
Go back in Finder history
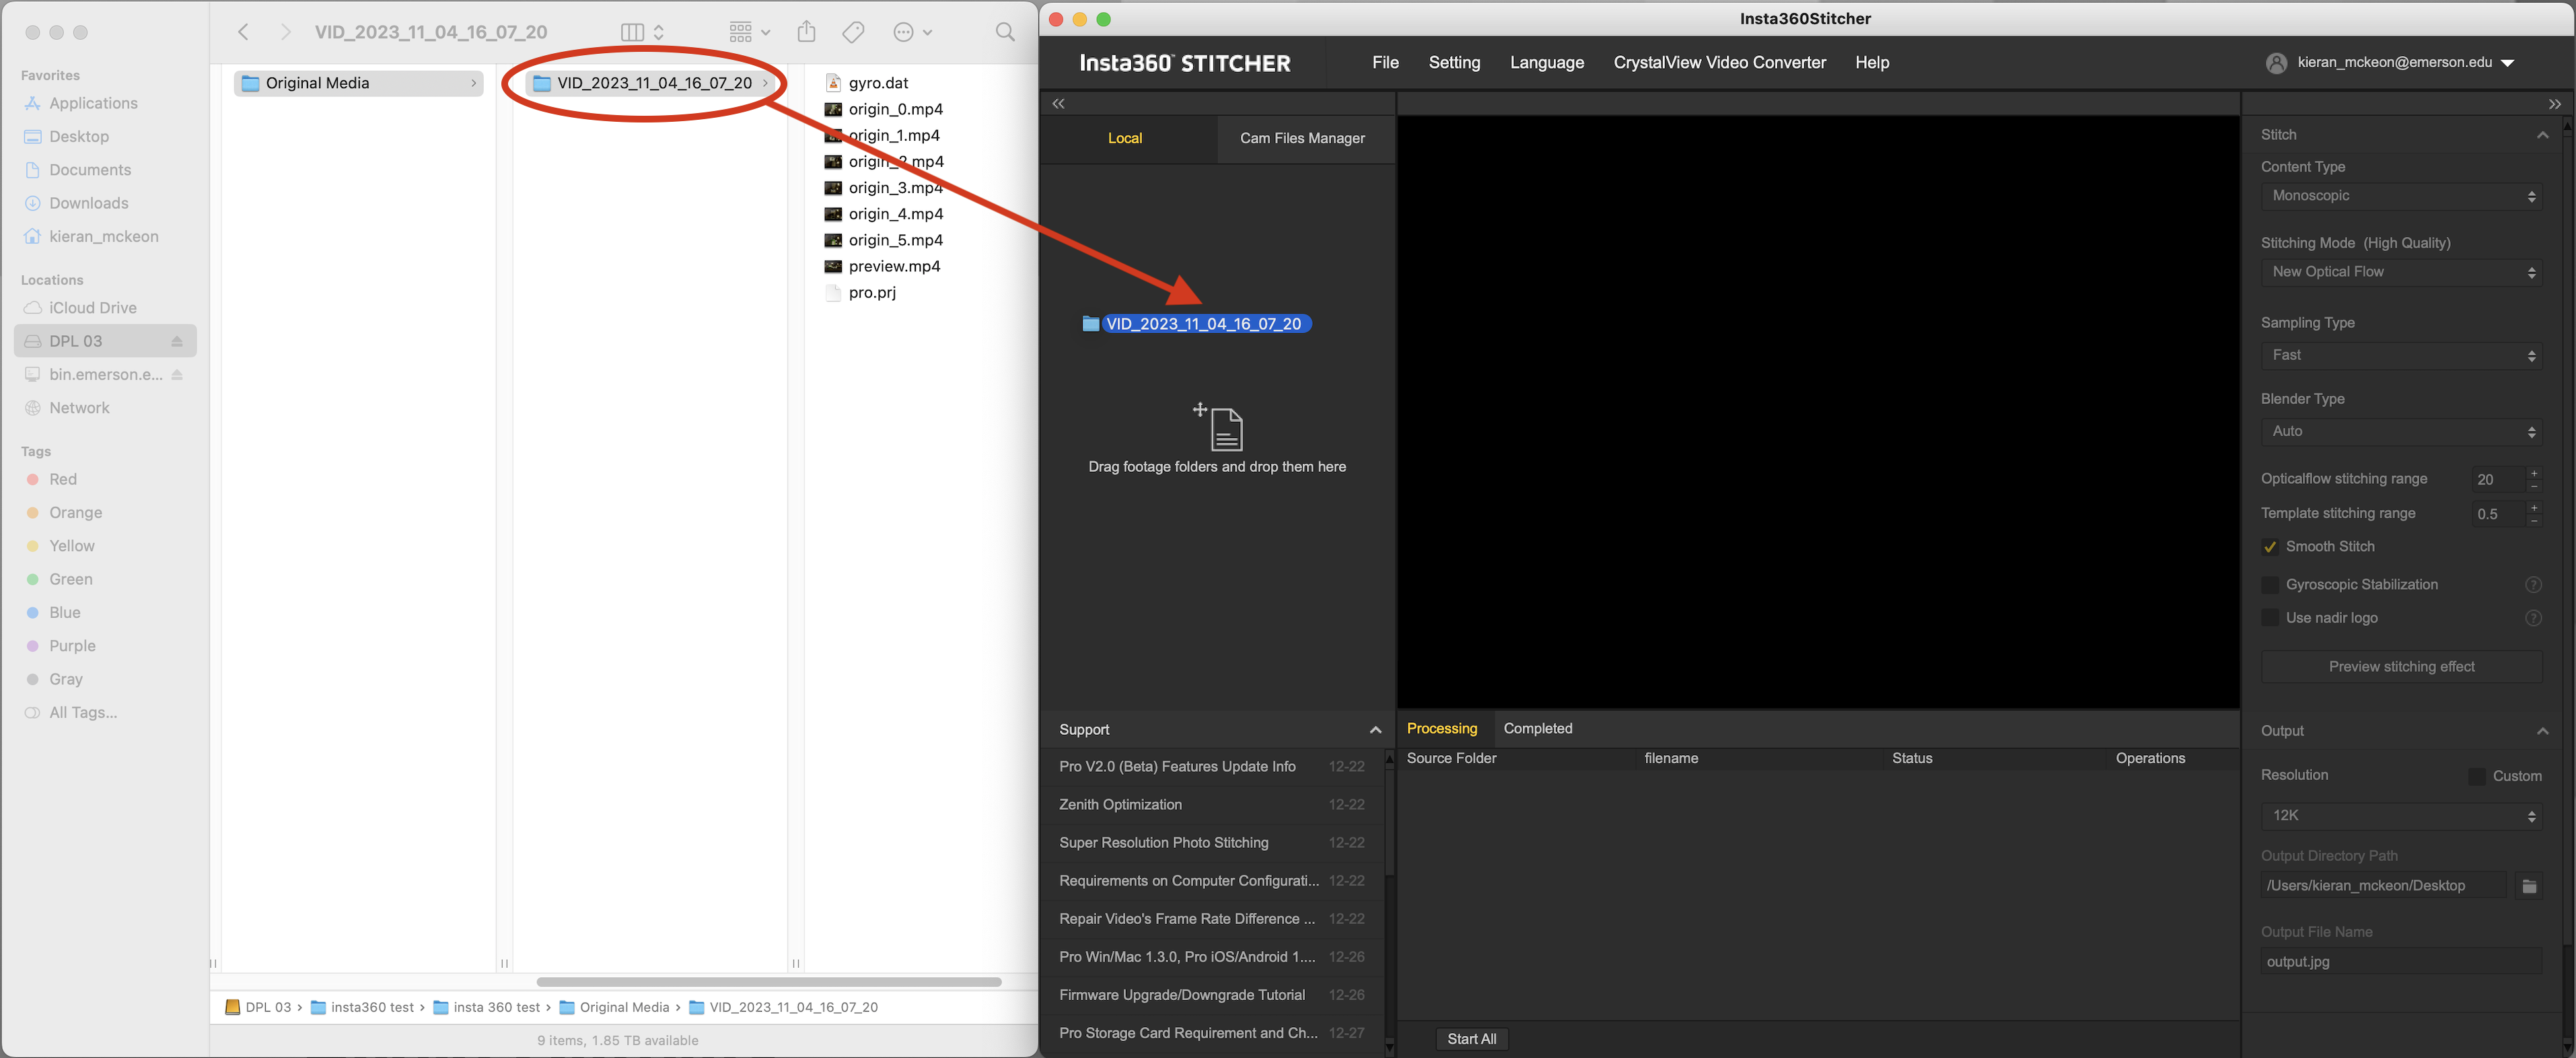pyautogui.click(x=243, y=32)
